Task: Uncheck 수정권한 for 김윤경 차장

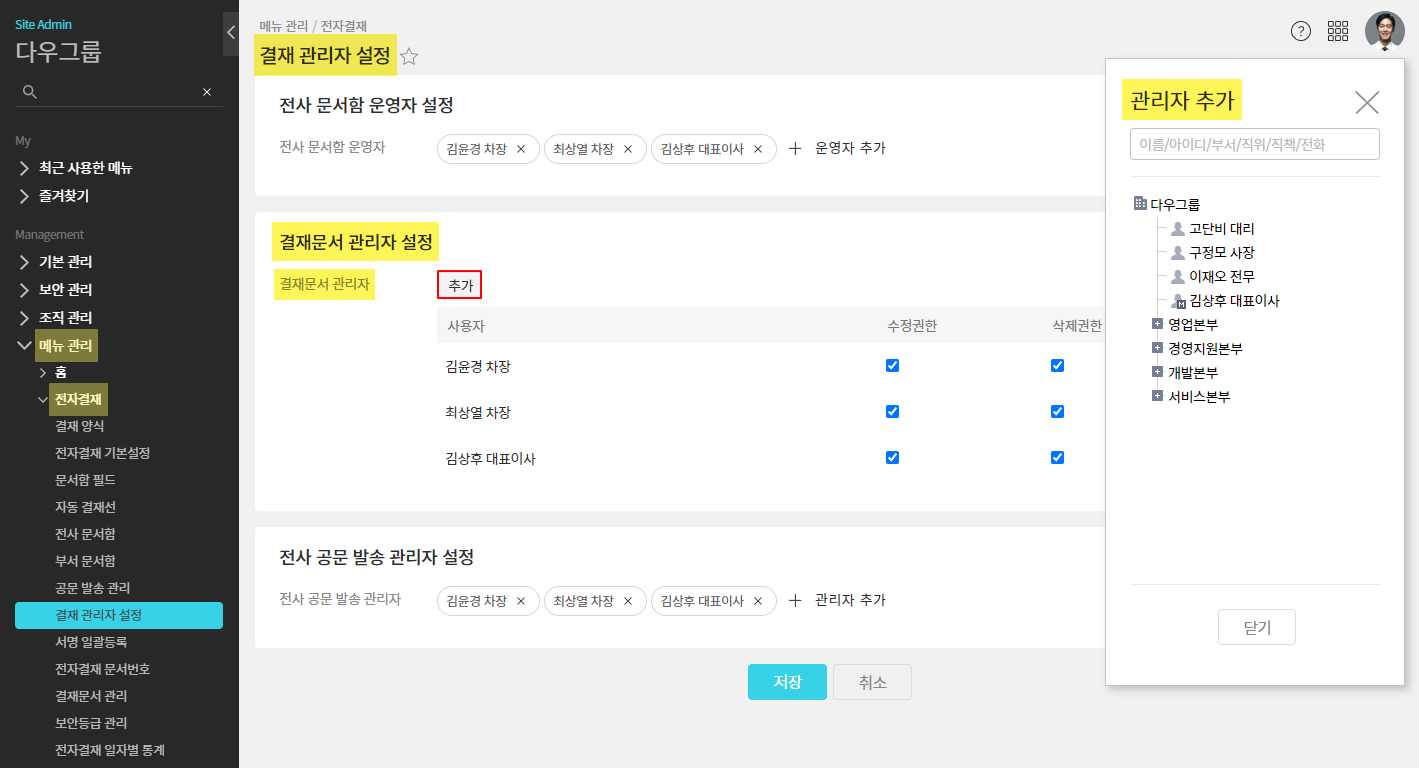Action: click(893, 366)
